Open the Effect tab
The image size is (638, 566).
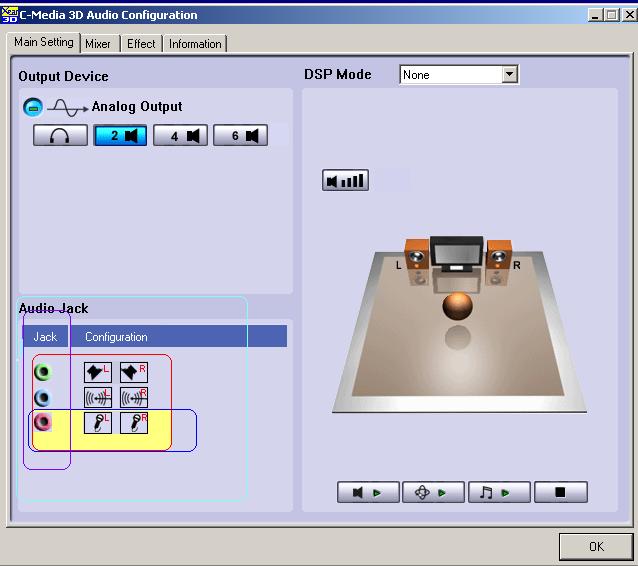141,44
